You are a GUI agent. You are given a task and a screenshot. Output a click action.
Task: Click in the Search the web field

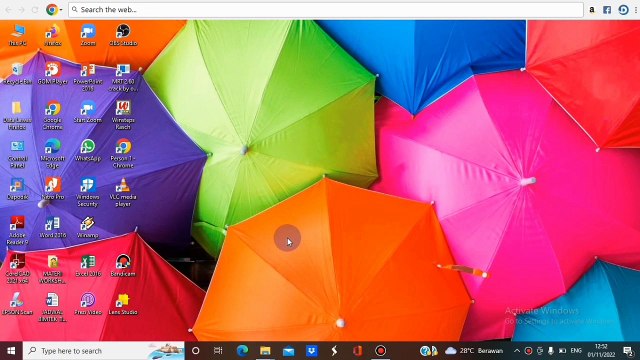(326, 10)
